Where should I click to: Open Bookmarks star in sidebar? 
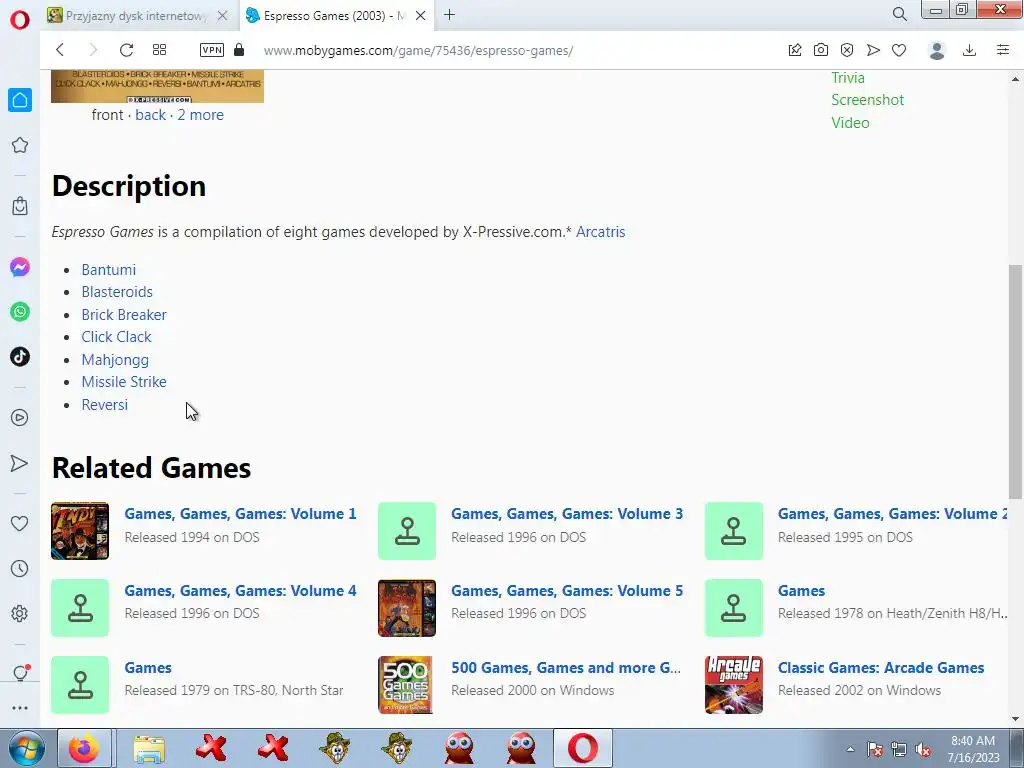point(20,145)
